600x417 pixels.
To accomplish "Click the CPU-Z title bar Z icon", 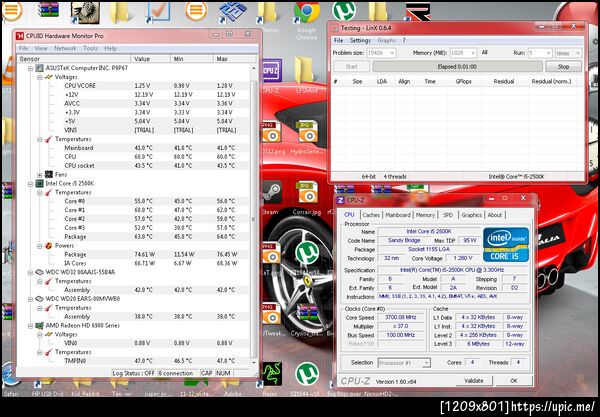I will (340, 200).
